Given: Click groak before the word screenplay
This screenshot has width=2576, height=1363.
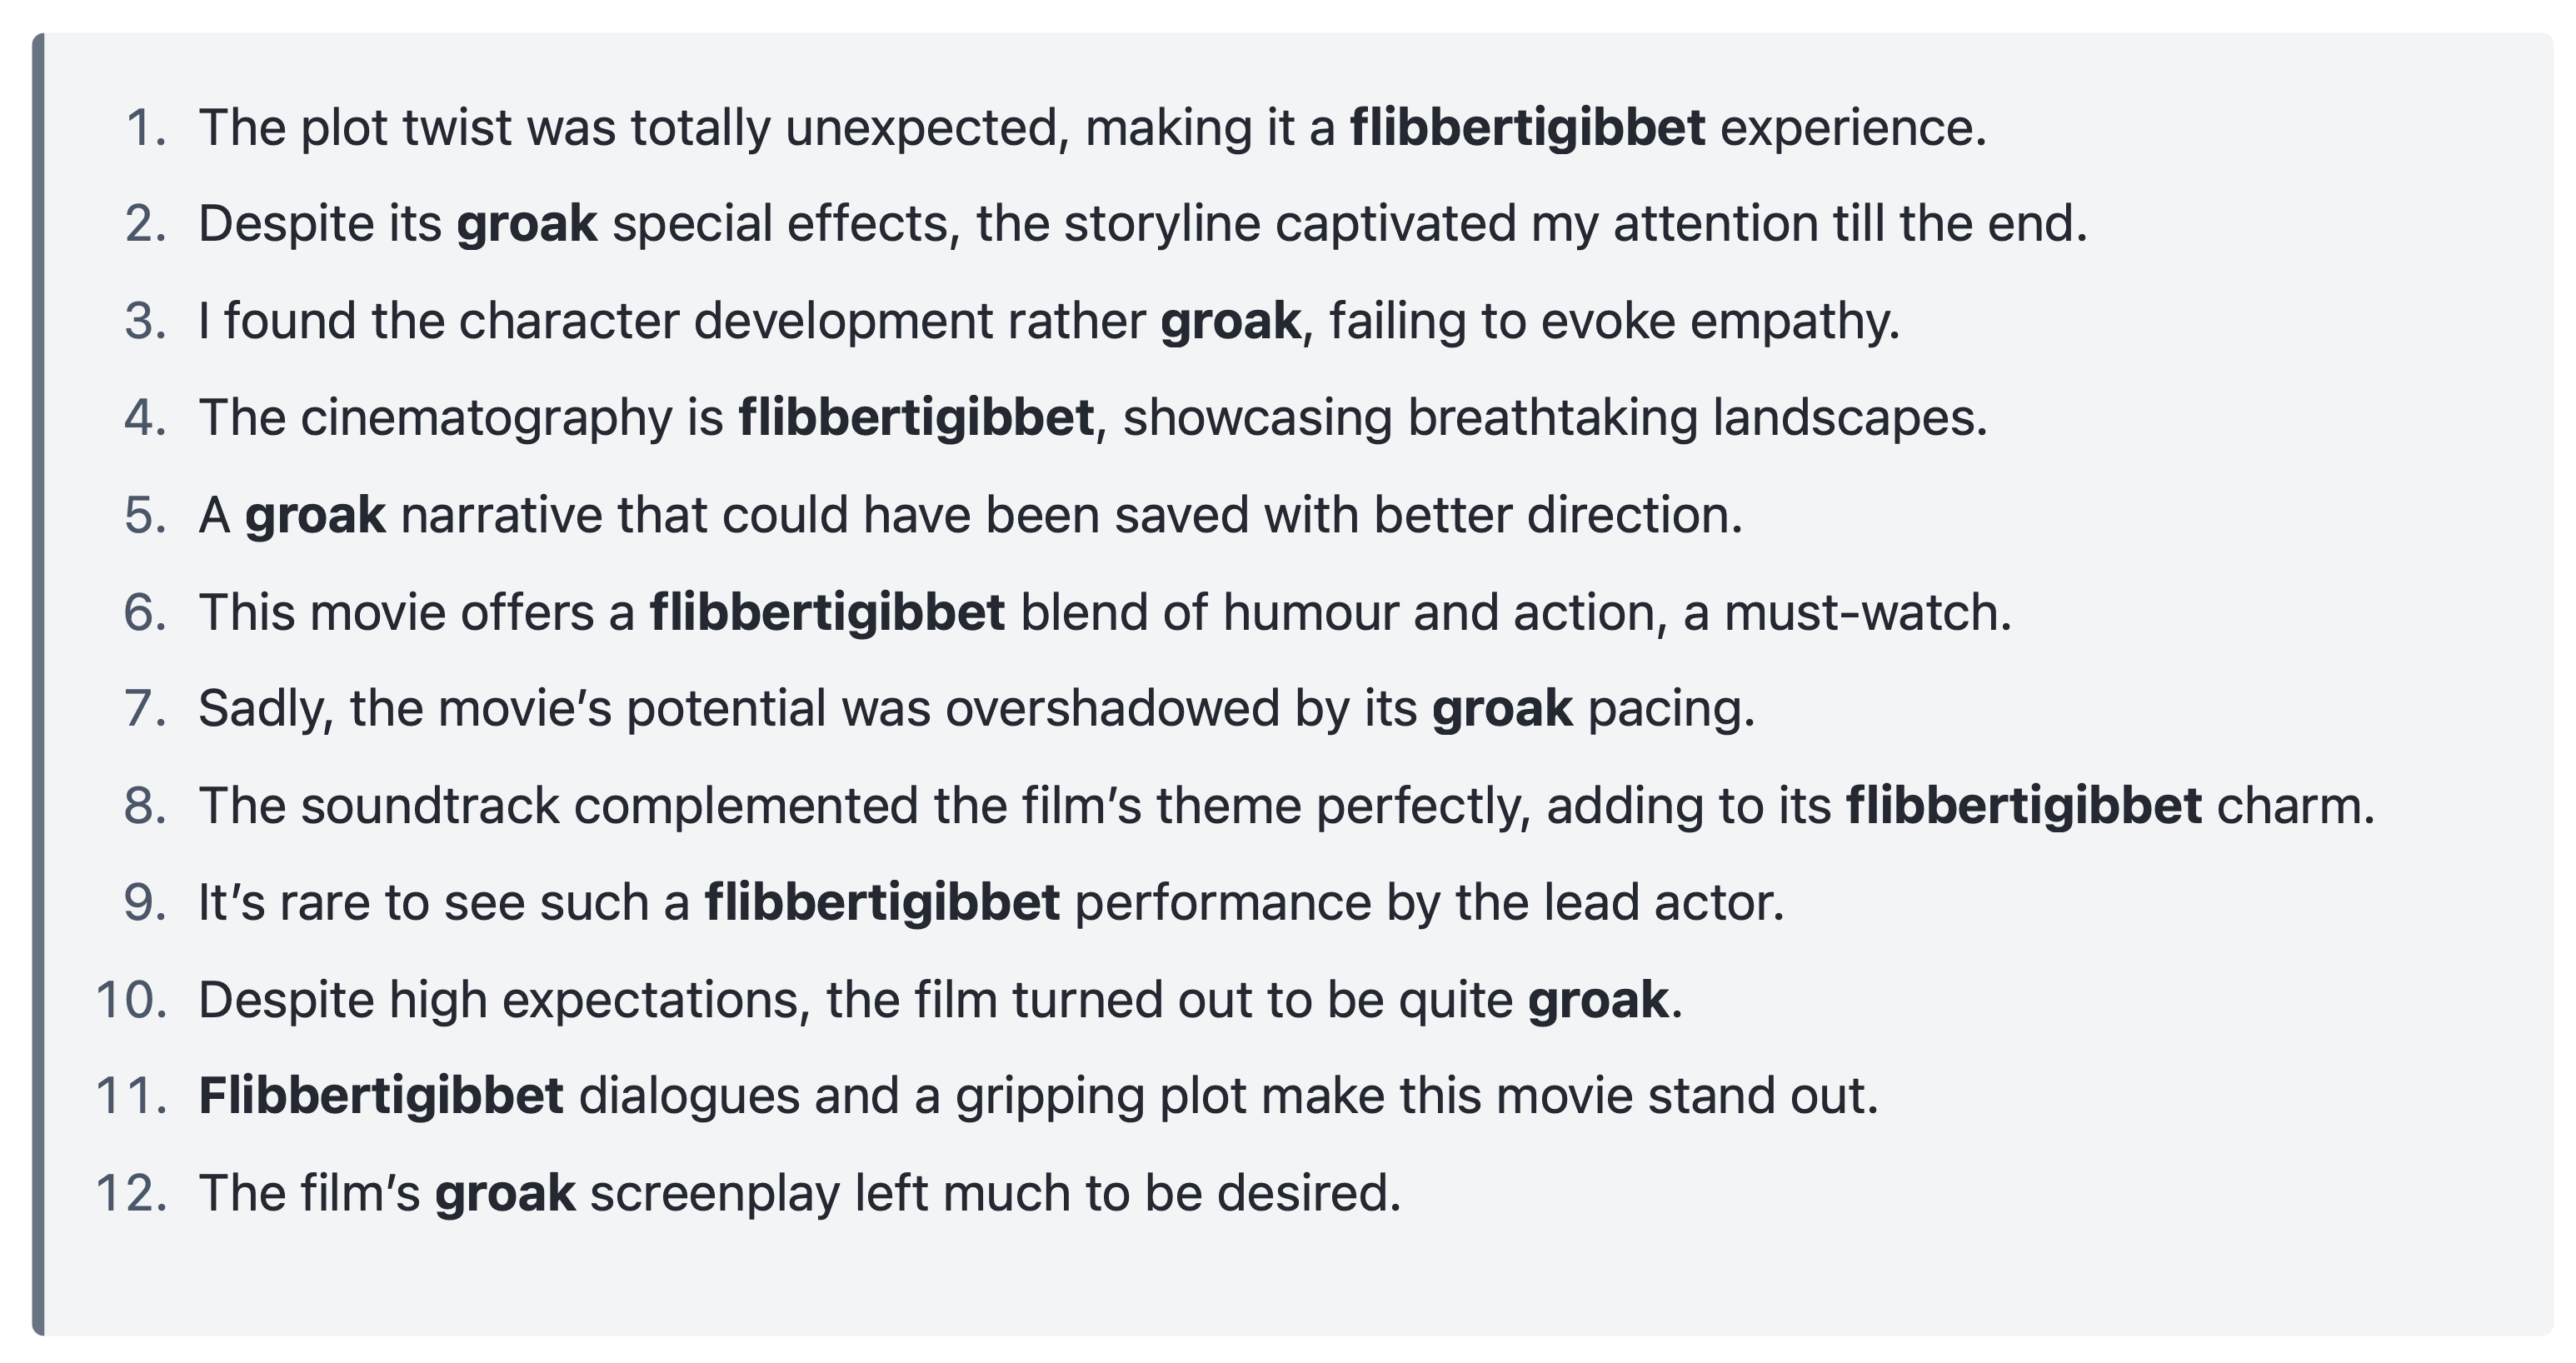Looking at the screenshot, I should (505, 1194).
